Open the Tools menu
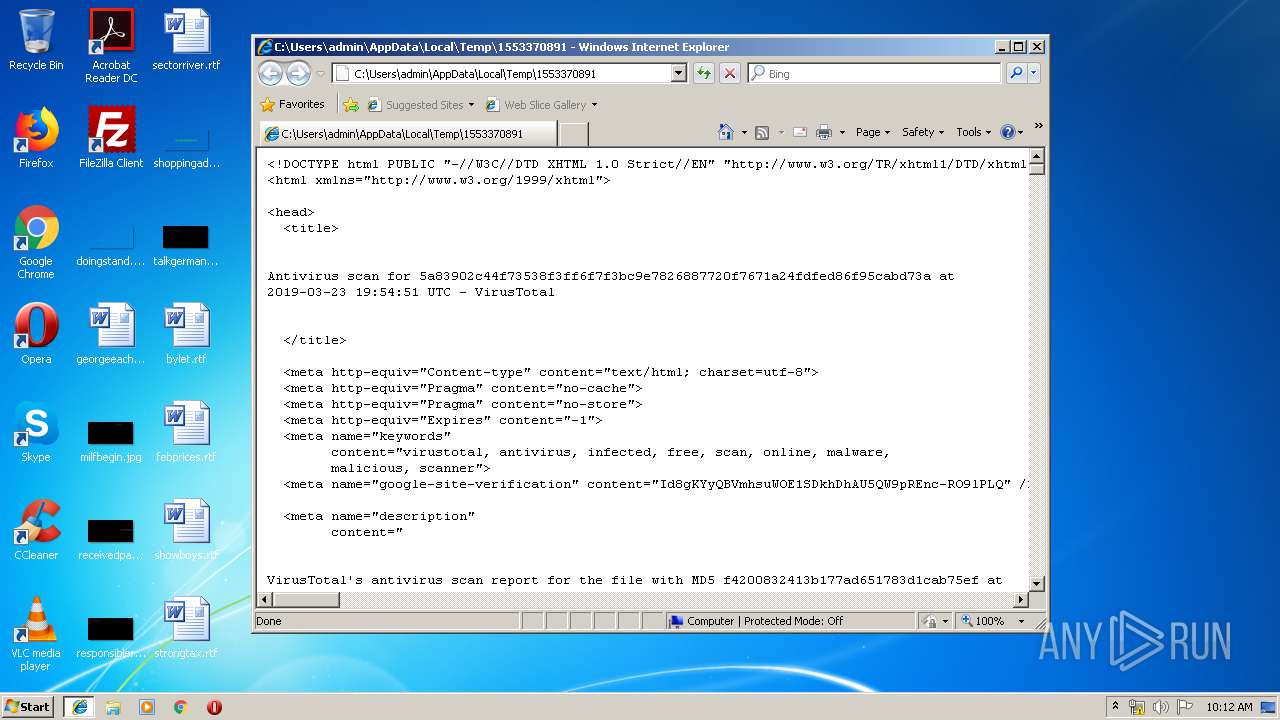 click(x=973, y=132)
